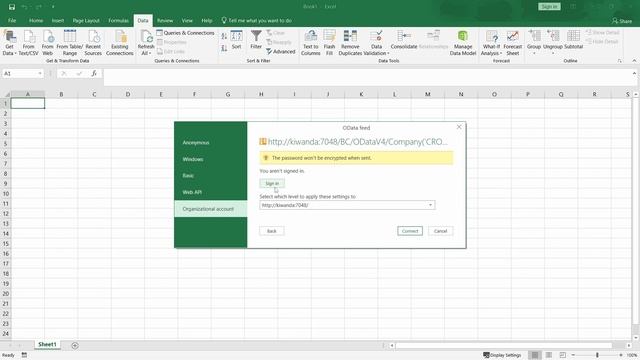
Task: Click Refresh All icon
Action: pos(146,37)
